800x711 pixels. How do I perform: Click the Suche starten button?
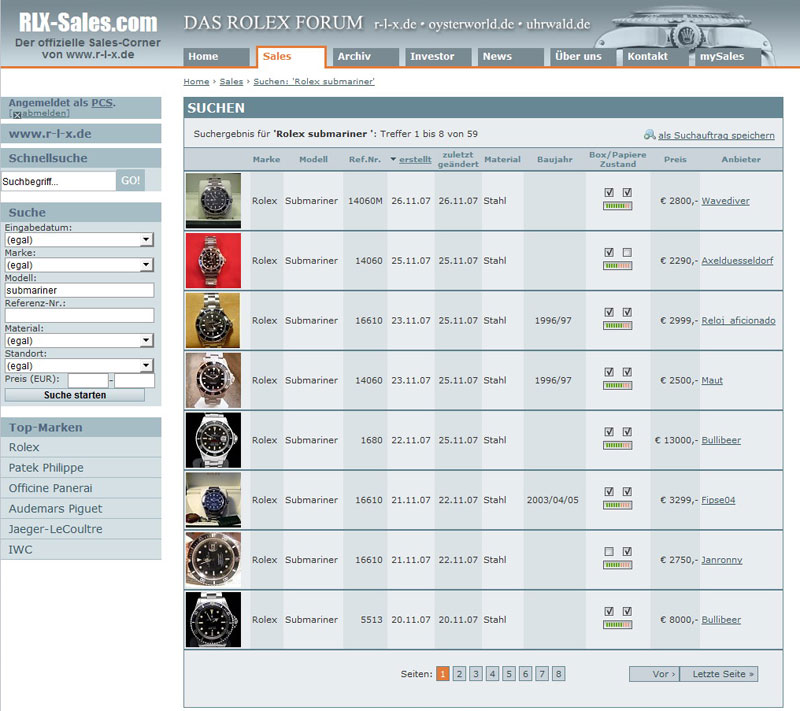[74, 395]
